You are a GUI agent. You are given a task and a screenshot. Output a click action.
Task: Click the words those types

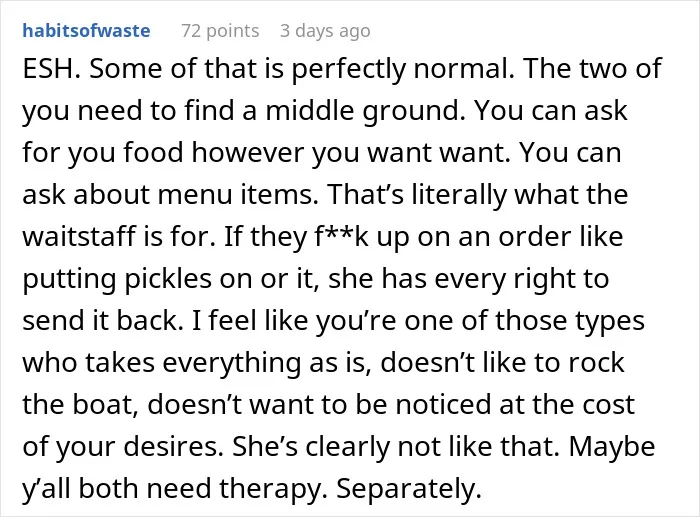tap(570, 321)
